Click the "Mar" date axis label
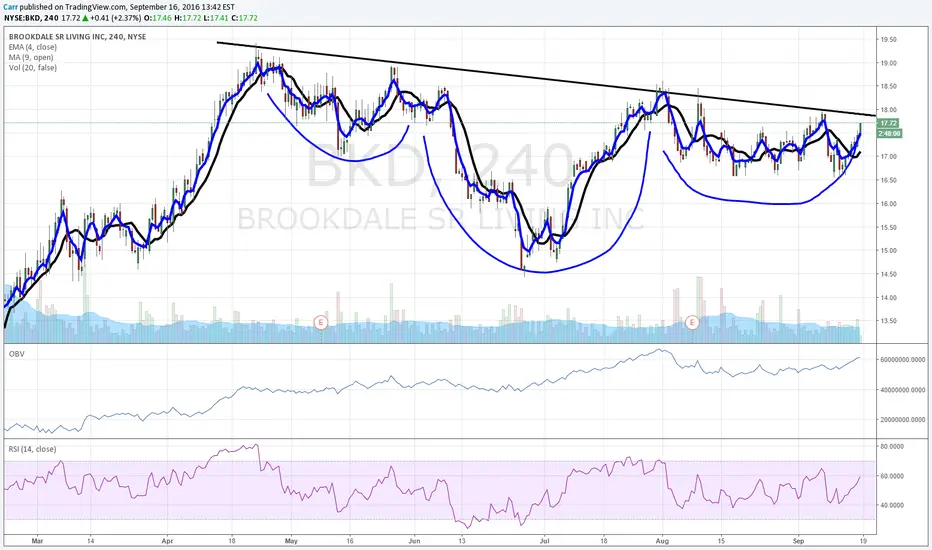The height and width of the screenshot is (550, 932). 37,541
